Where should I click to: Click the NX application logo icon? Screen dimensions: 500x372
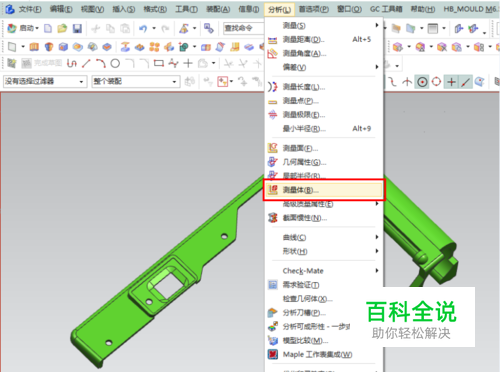click(10, 9)
